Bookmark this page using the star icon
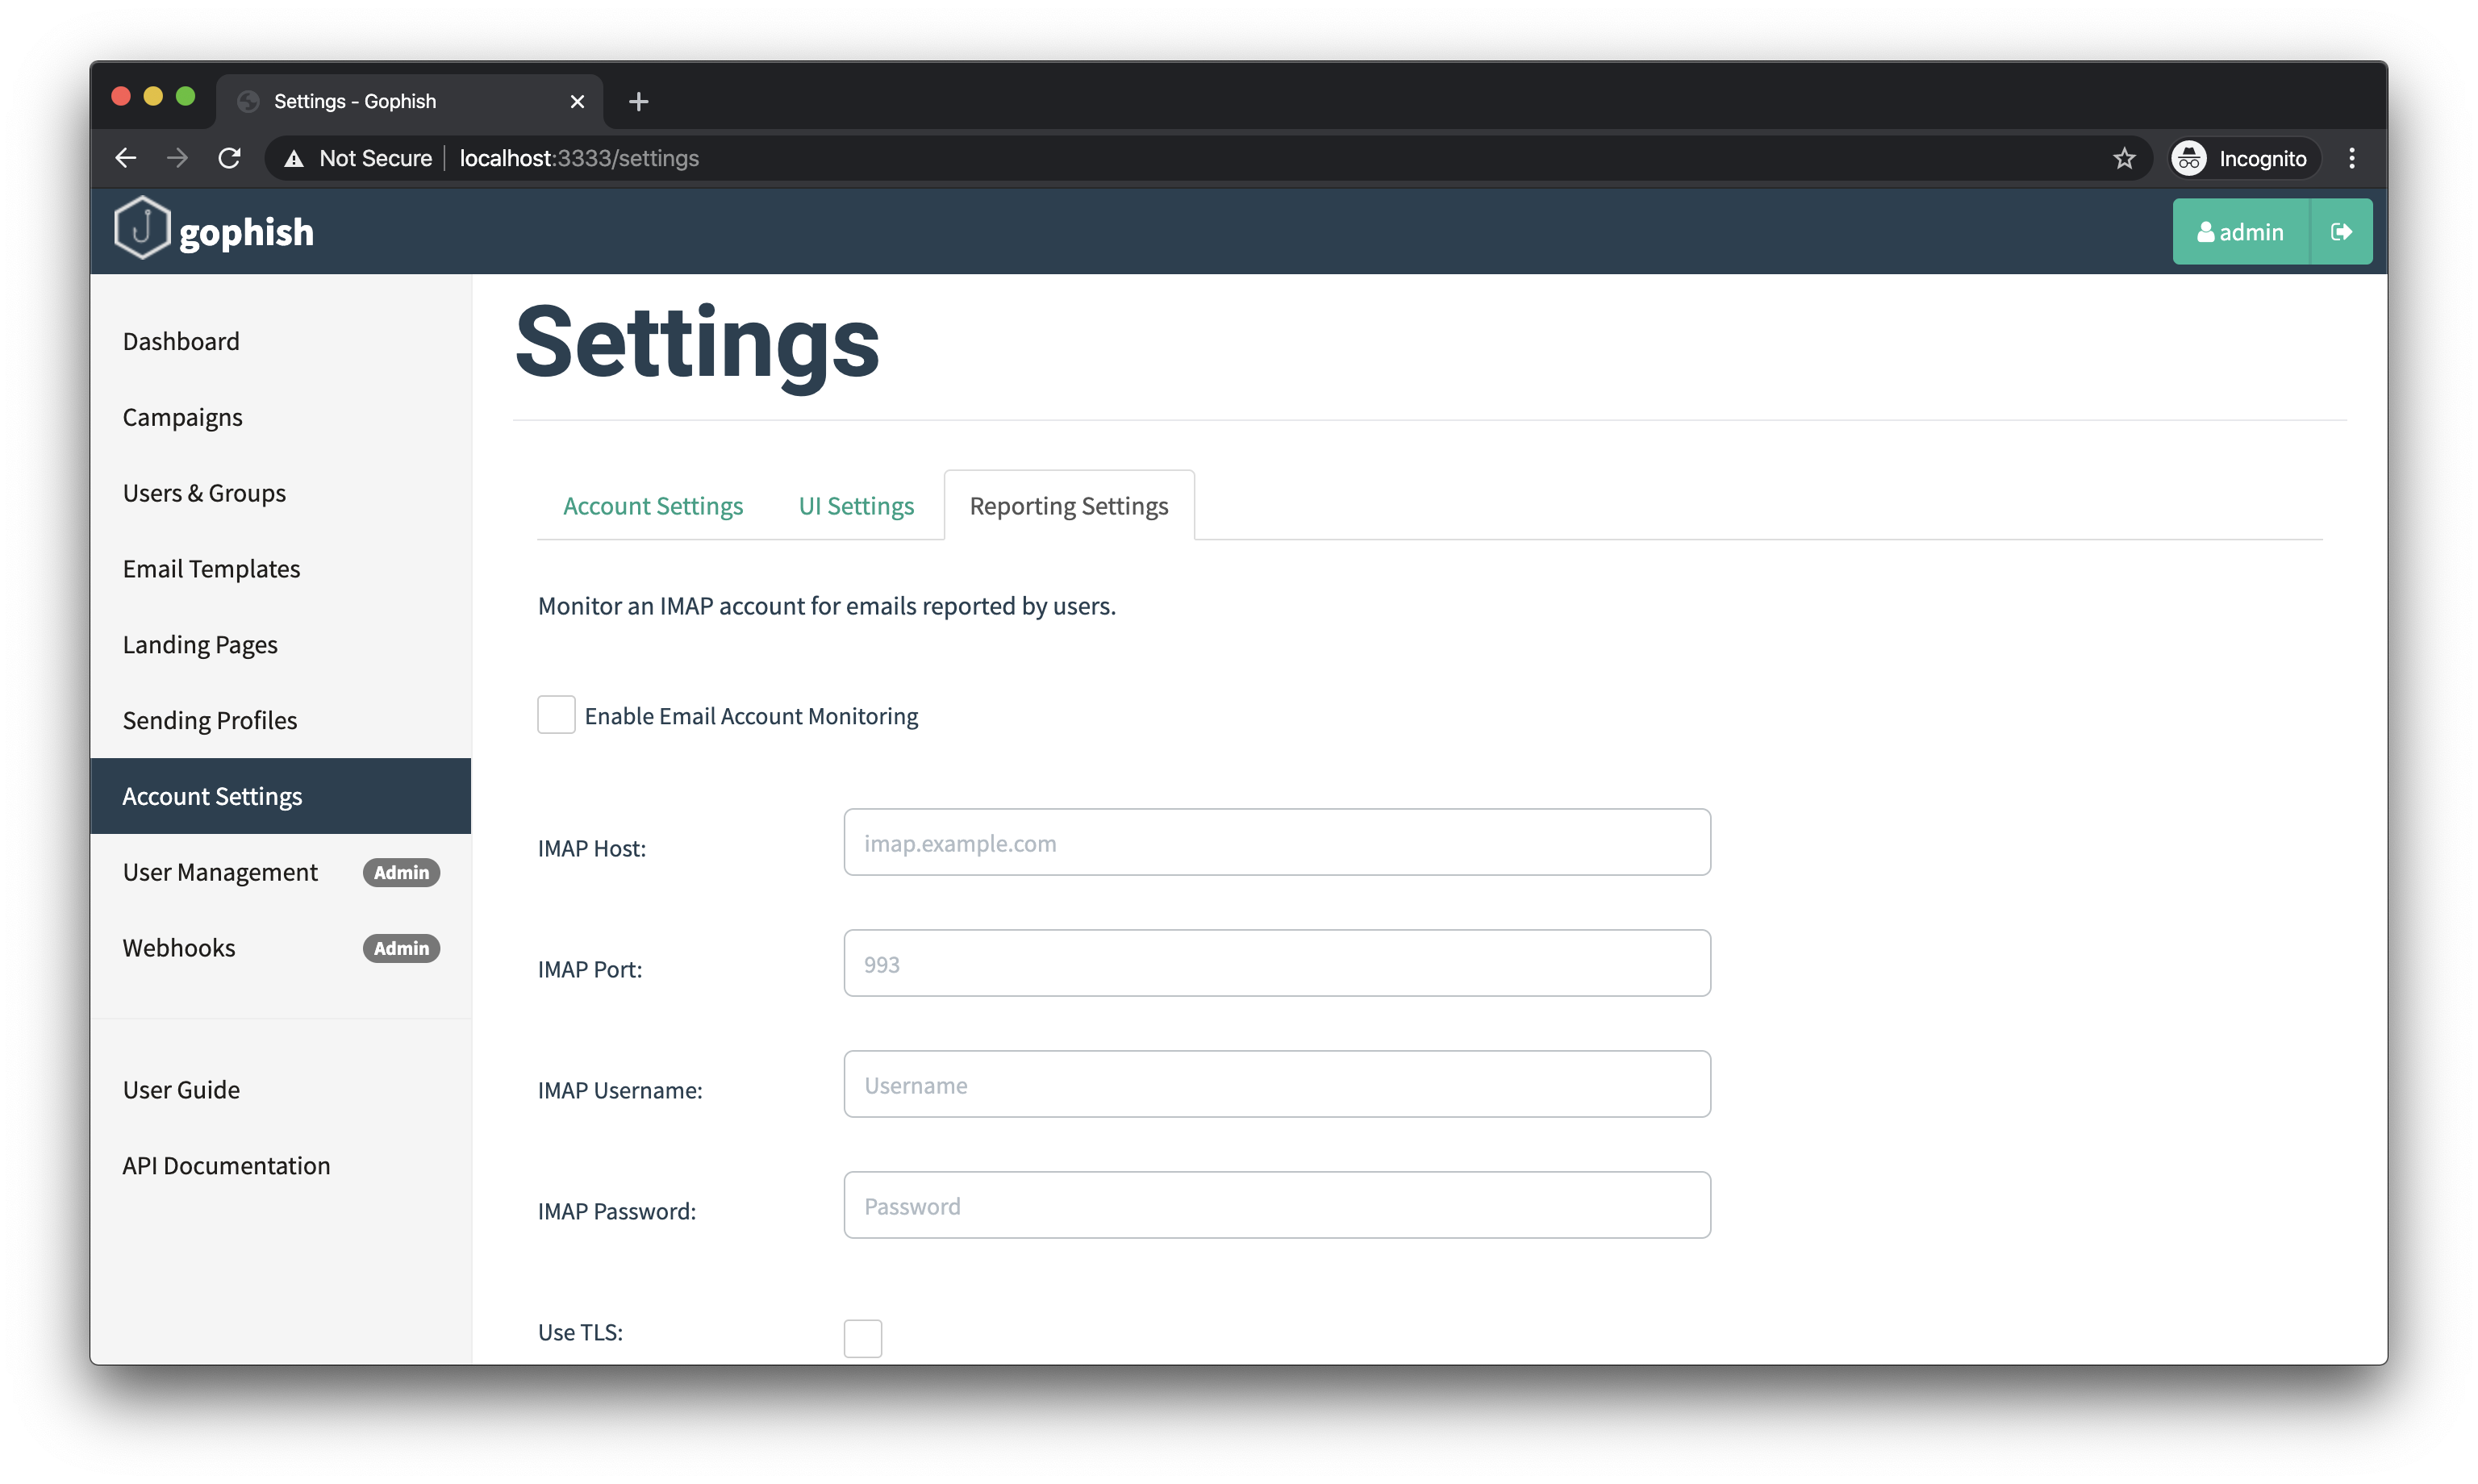The width and height of the screenshot is (2478, 1484). (2125, 158)
